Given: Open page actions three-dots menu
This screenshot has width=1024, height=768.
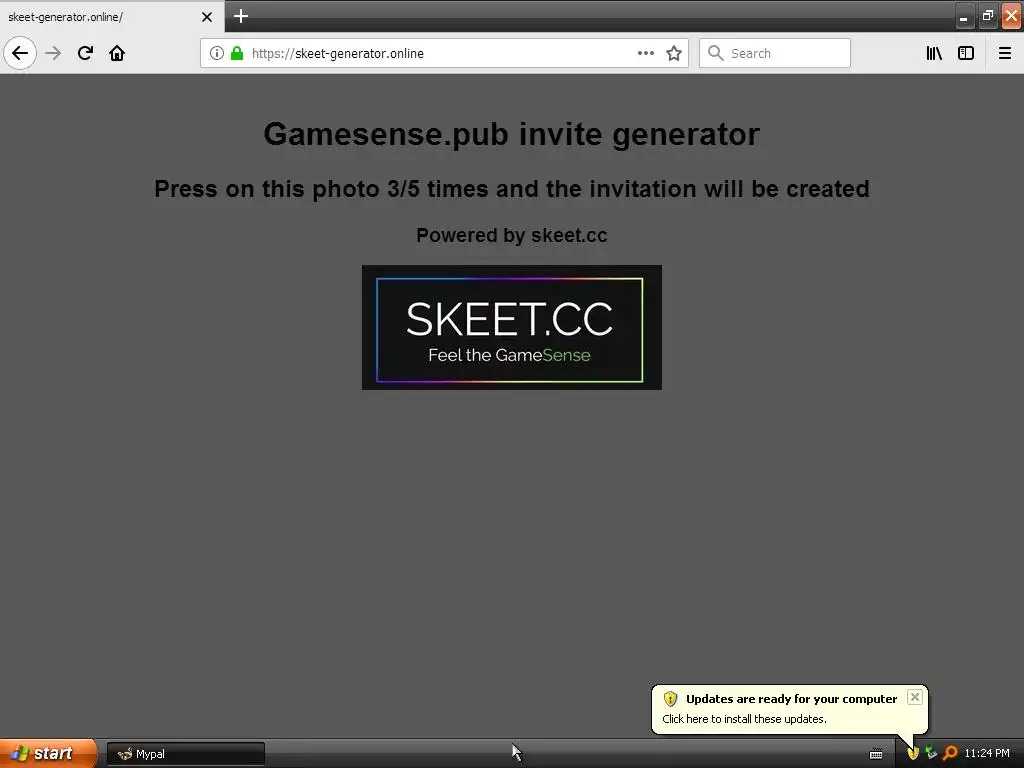Looking at the screenshot, I should [645, 53].
